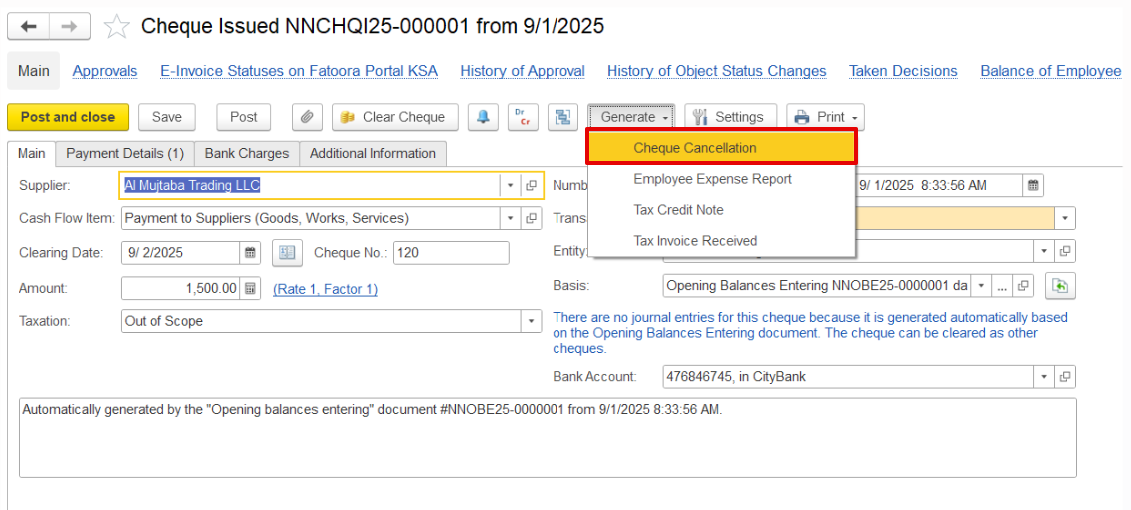Viewport: 1131px width, 510px height.
Task: Open the Amount calculator icon
Action: (x=251, y=289)
